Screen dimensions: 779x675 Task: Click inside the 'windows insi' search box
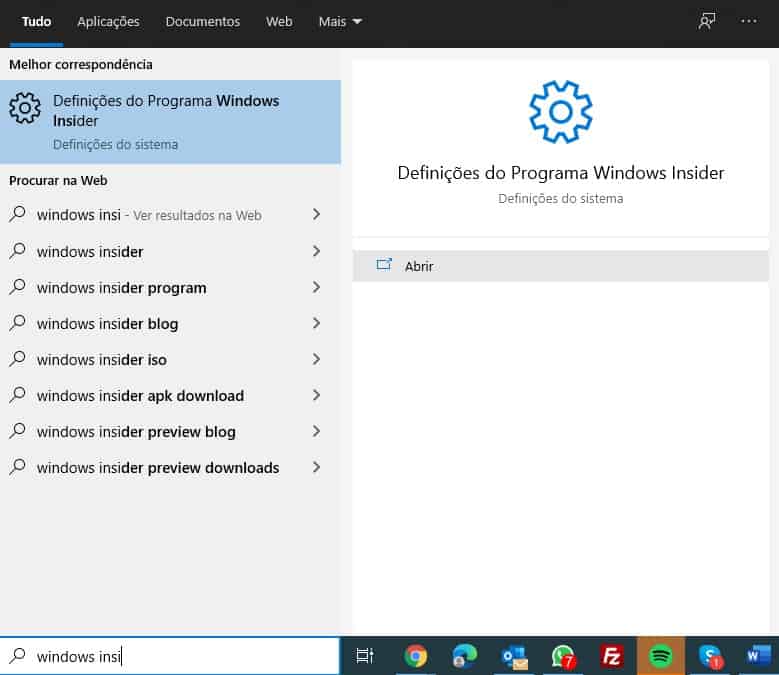pos(170,656)
